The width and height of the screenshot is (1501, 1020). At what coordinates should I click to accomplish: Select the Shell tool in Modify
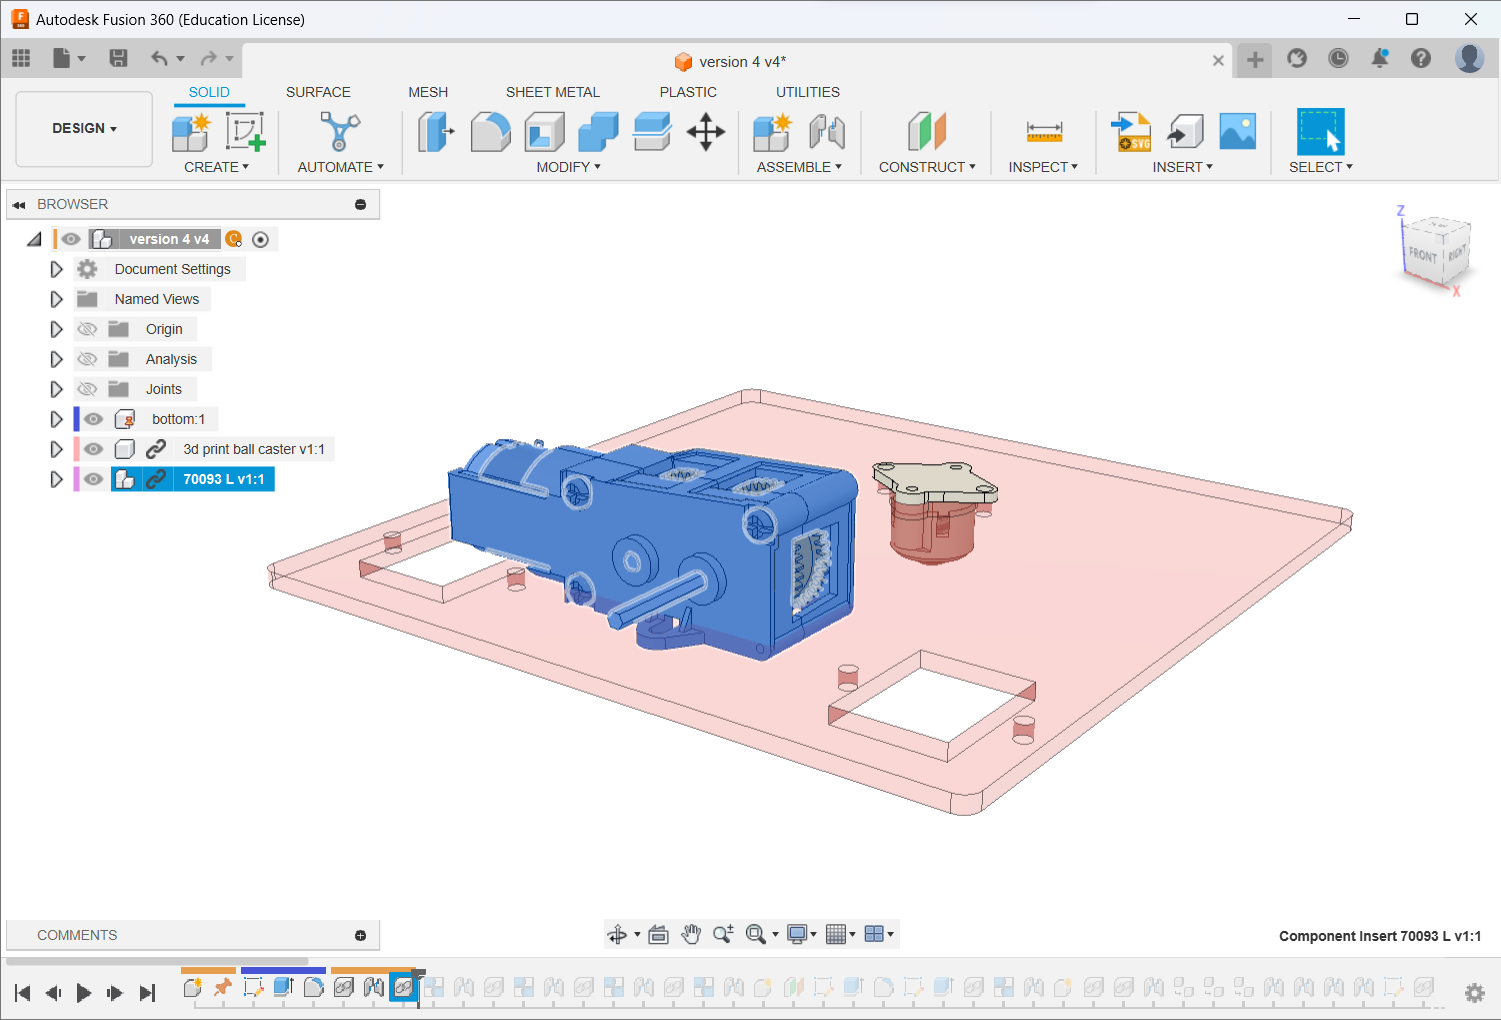tap(544, 132)
